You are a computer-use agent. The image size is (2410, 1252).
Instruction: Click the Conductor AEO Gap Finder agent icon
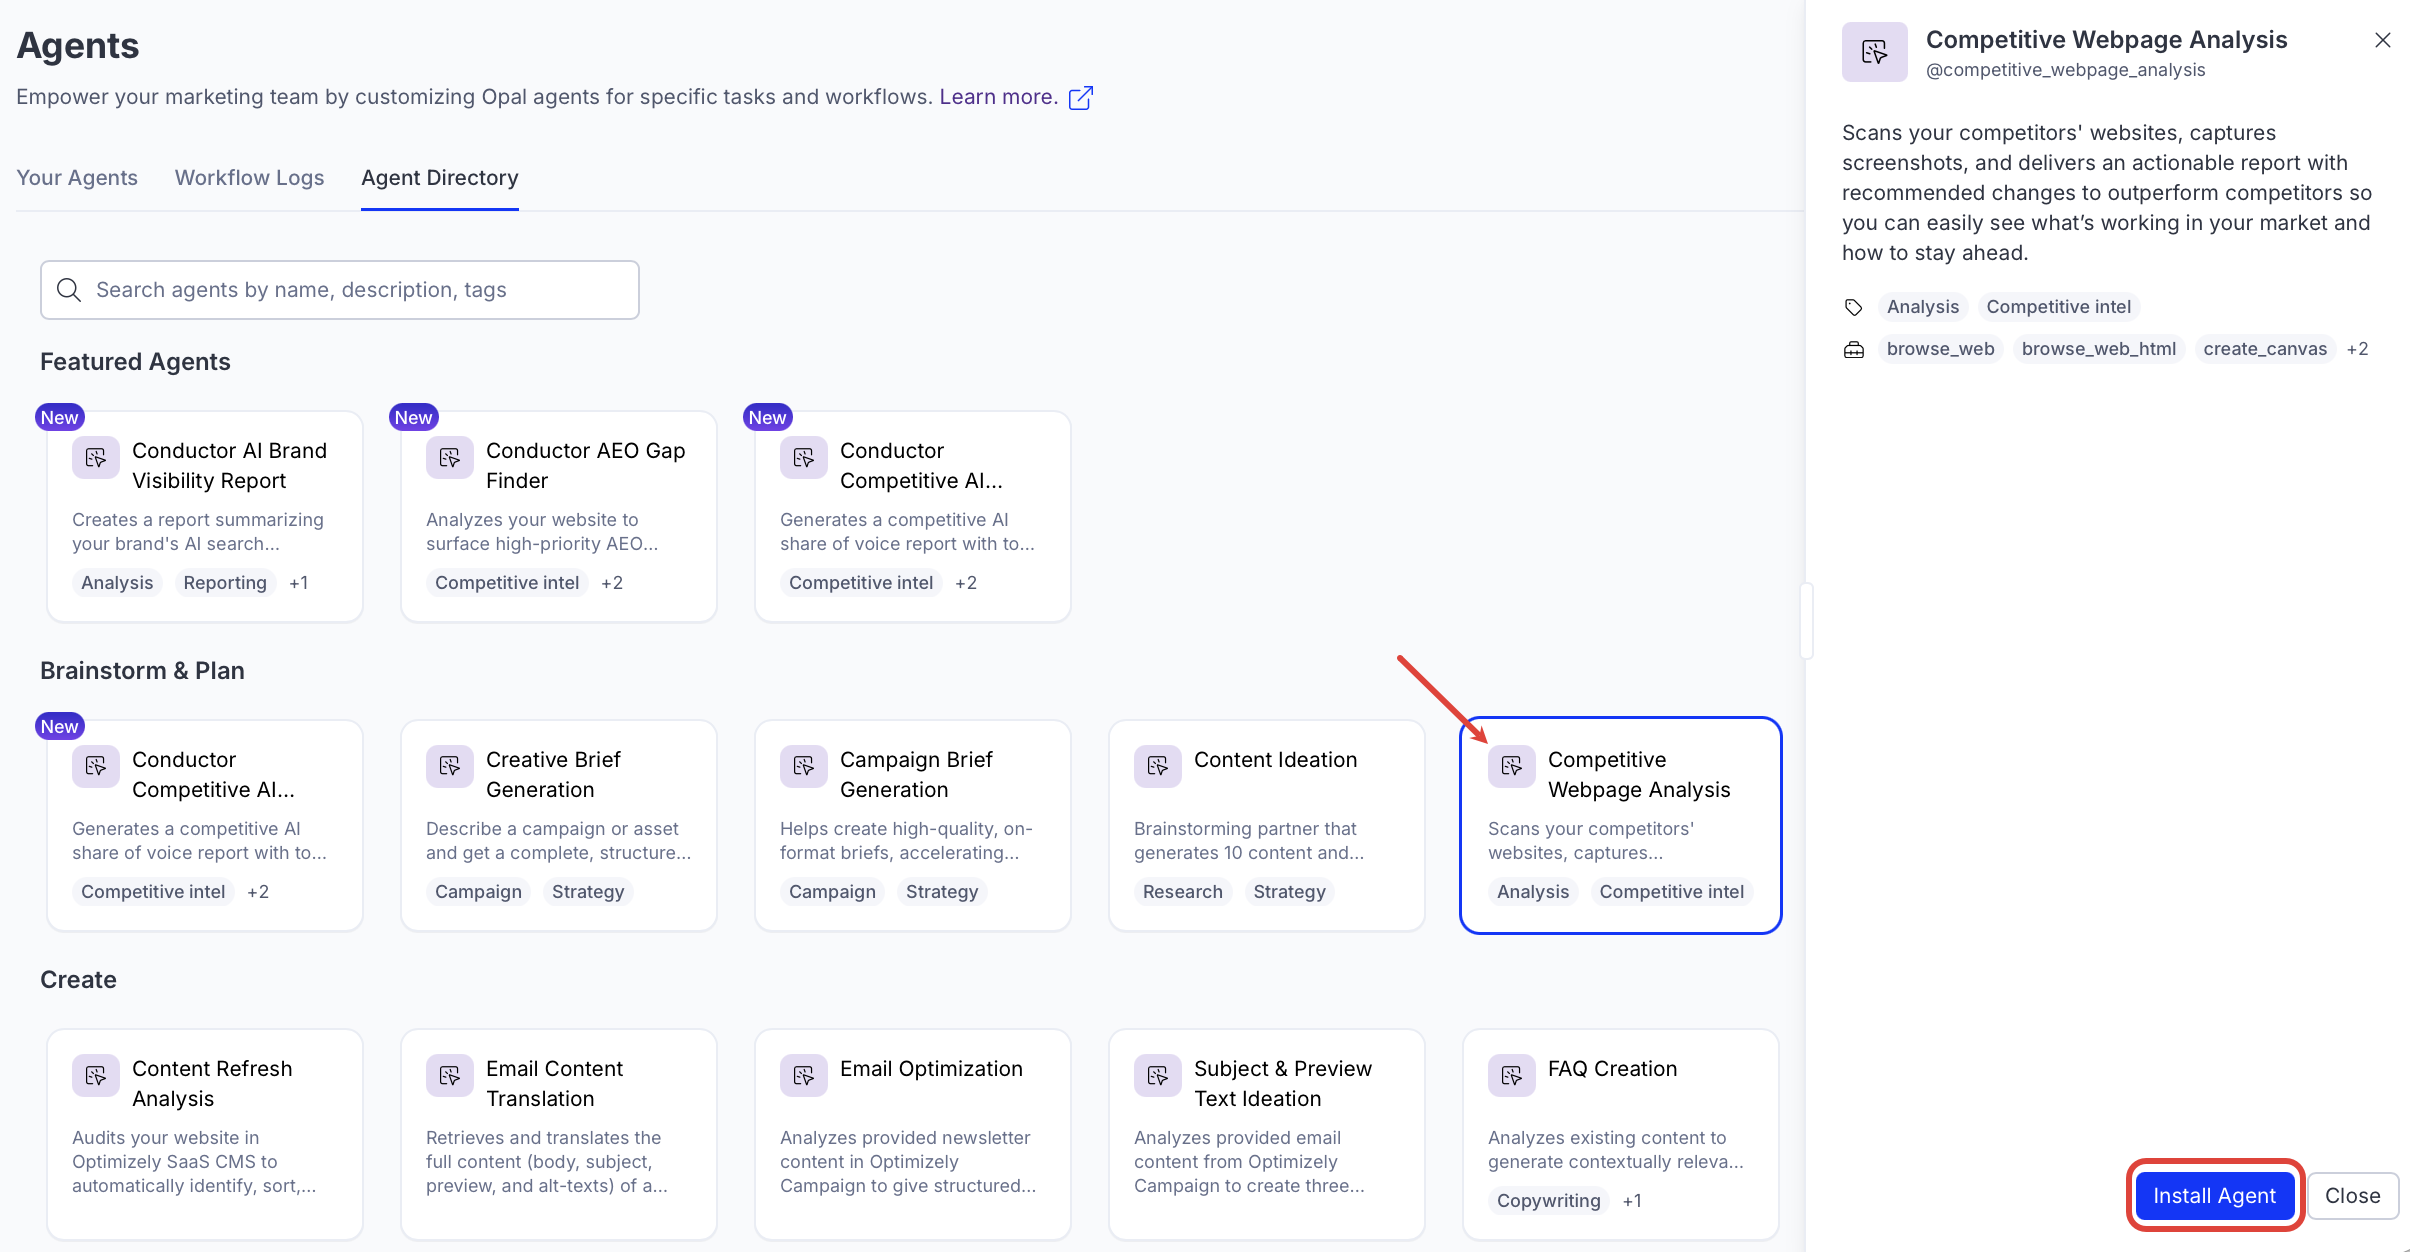[x=450, y=458]
